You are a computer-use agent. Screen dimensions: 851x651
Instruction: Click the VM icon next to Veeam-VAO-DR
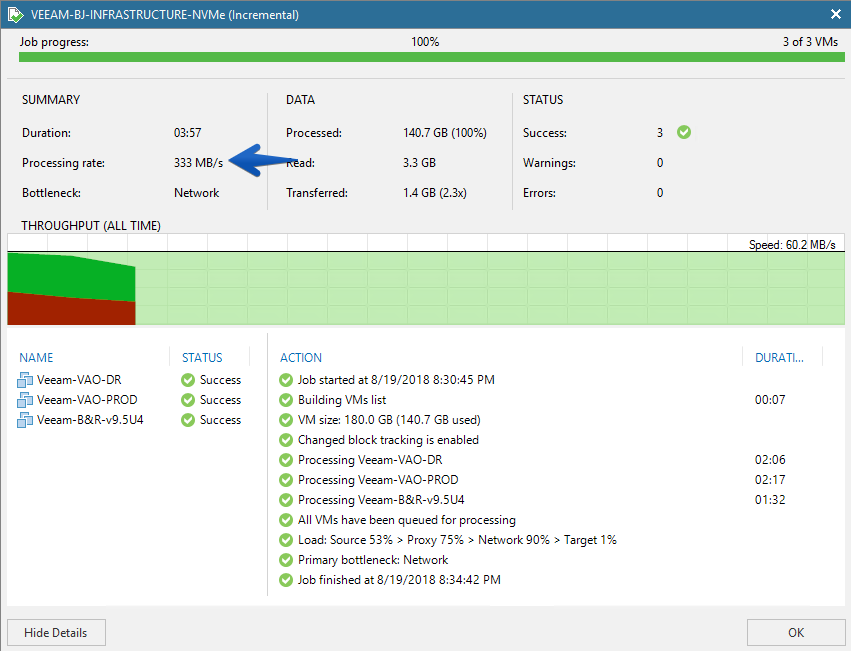25,380
